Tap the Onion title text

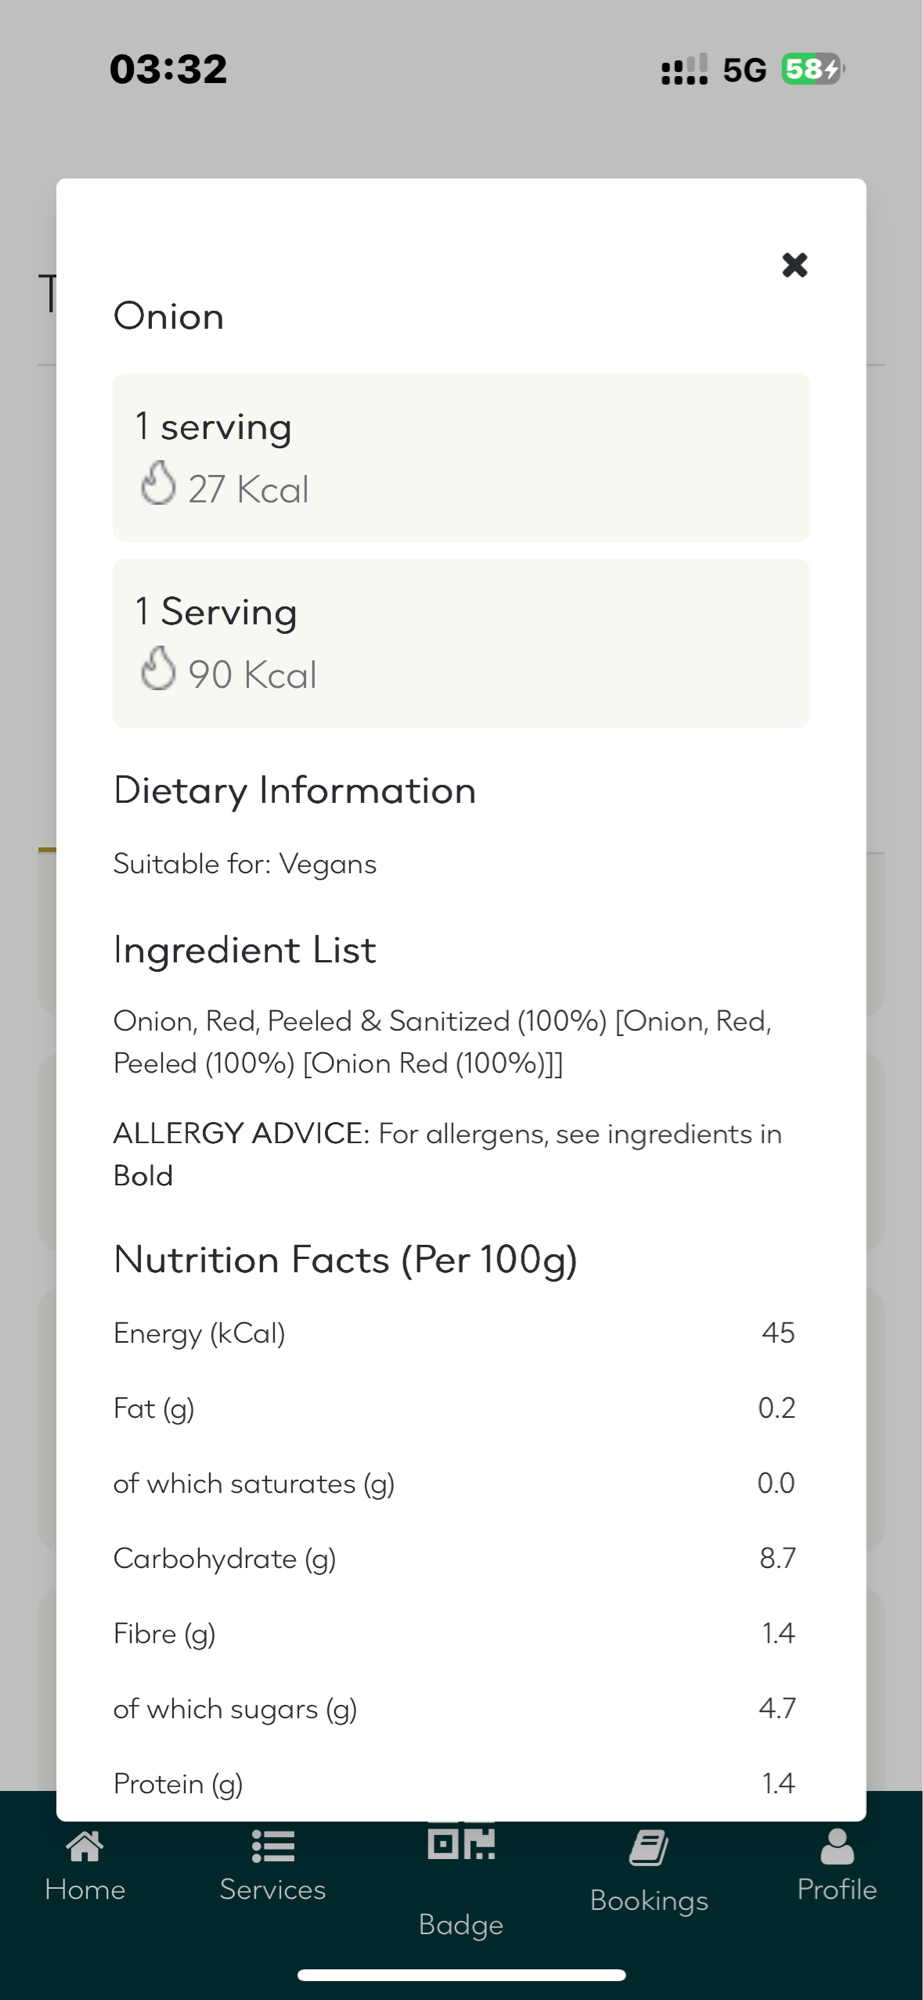click(x=168, y=317)
